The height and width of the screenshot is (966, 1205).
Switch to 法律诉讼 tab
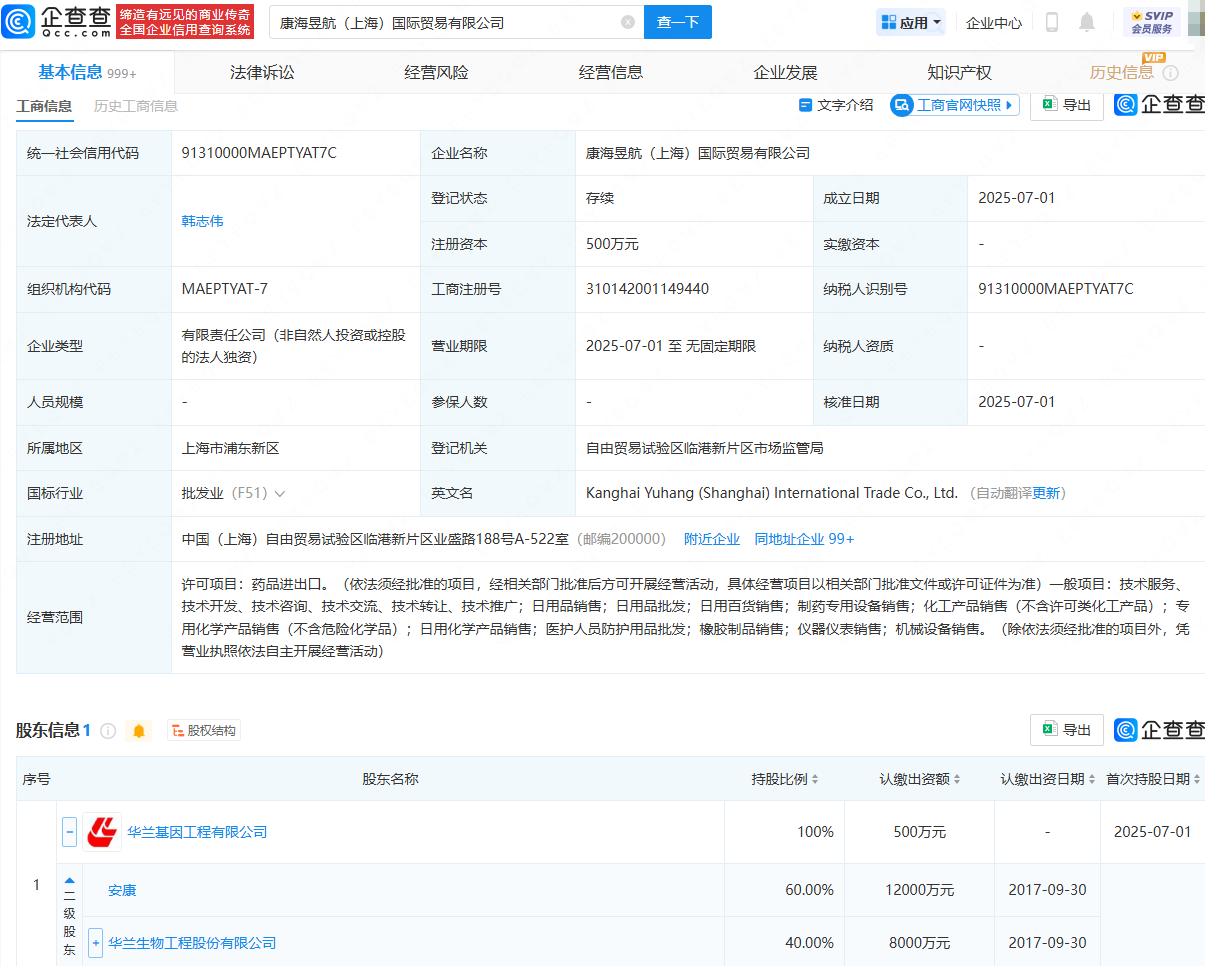pos(262,72)
